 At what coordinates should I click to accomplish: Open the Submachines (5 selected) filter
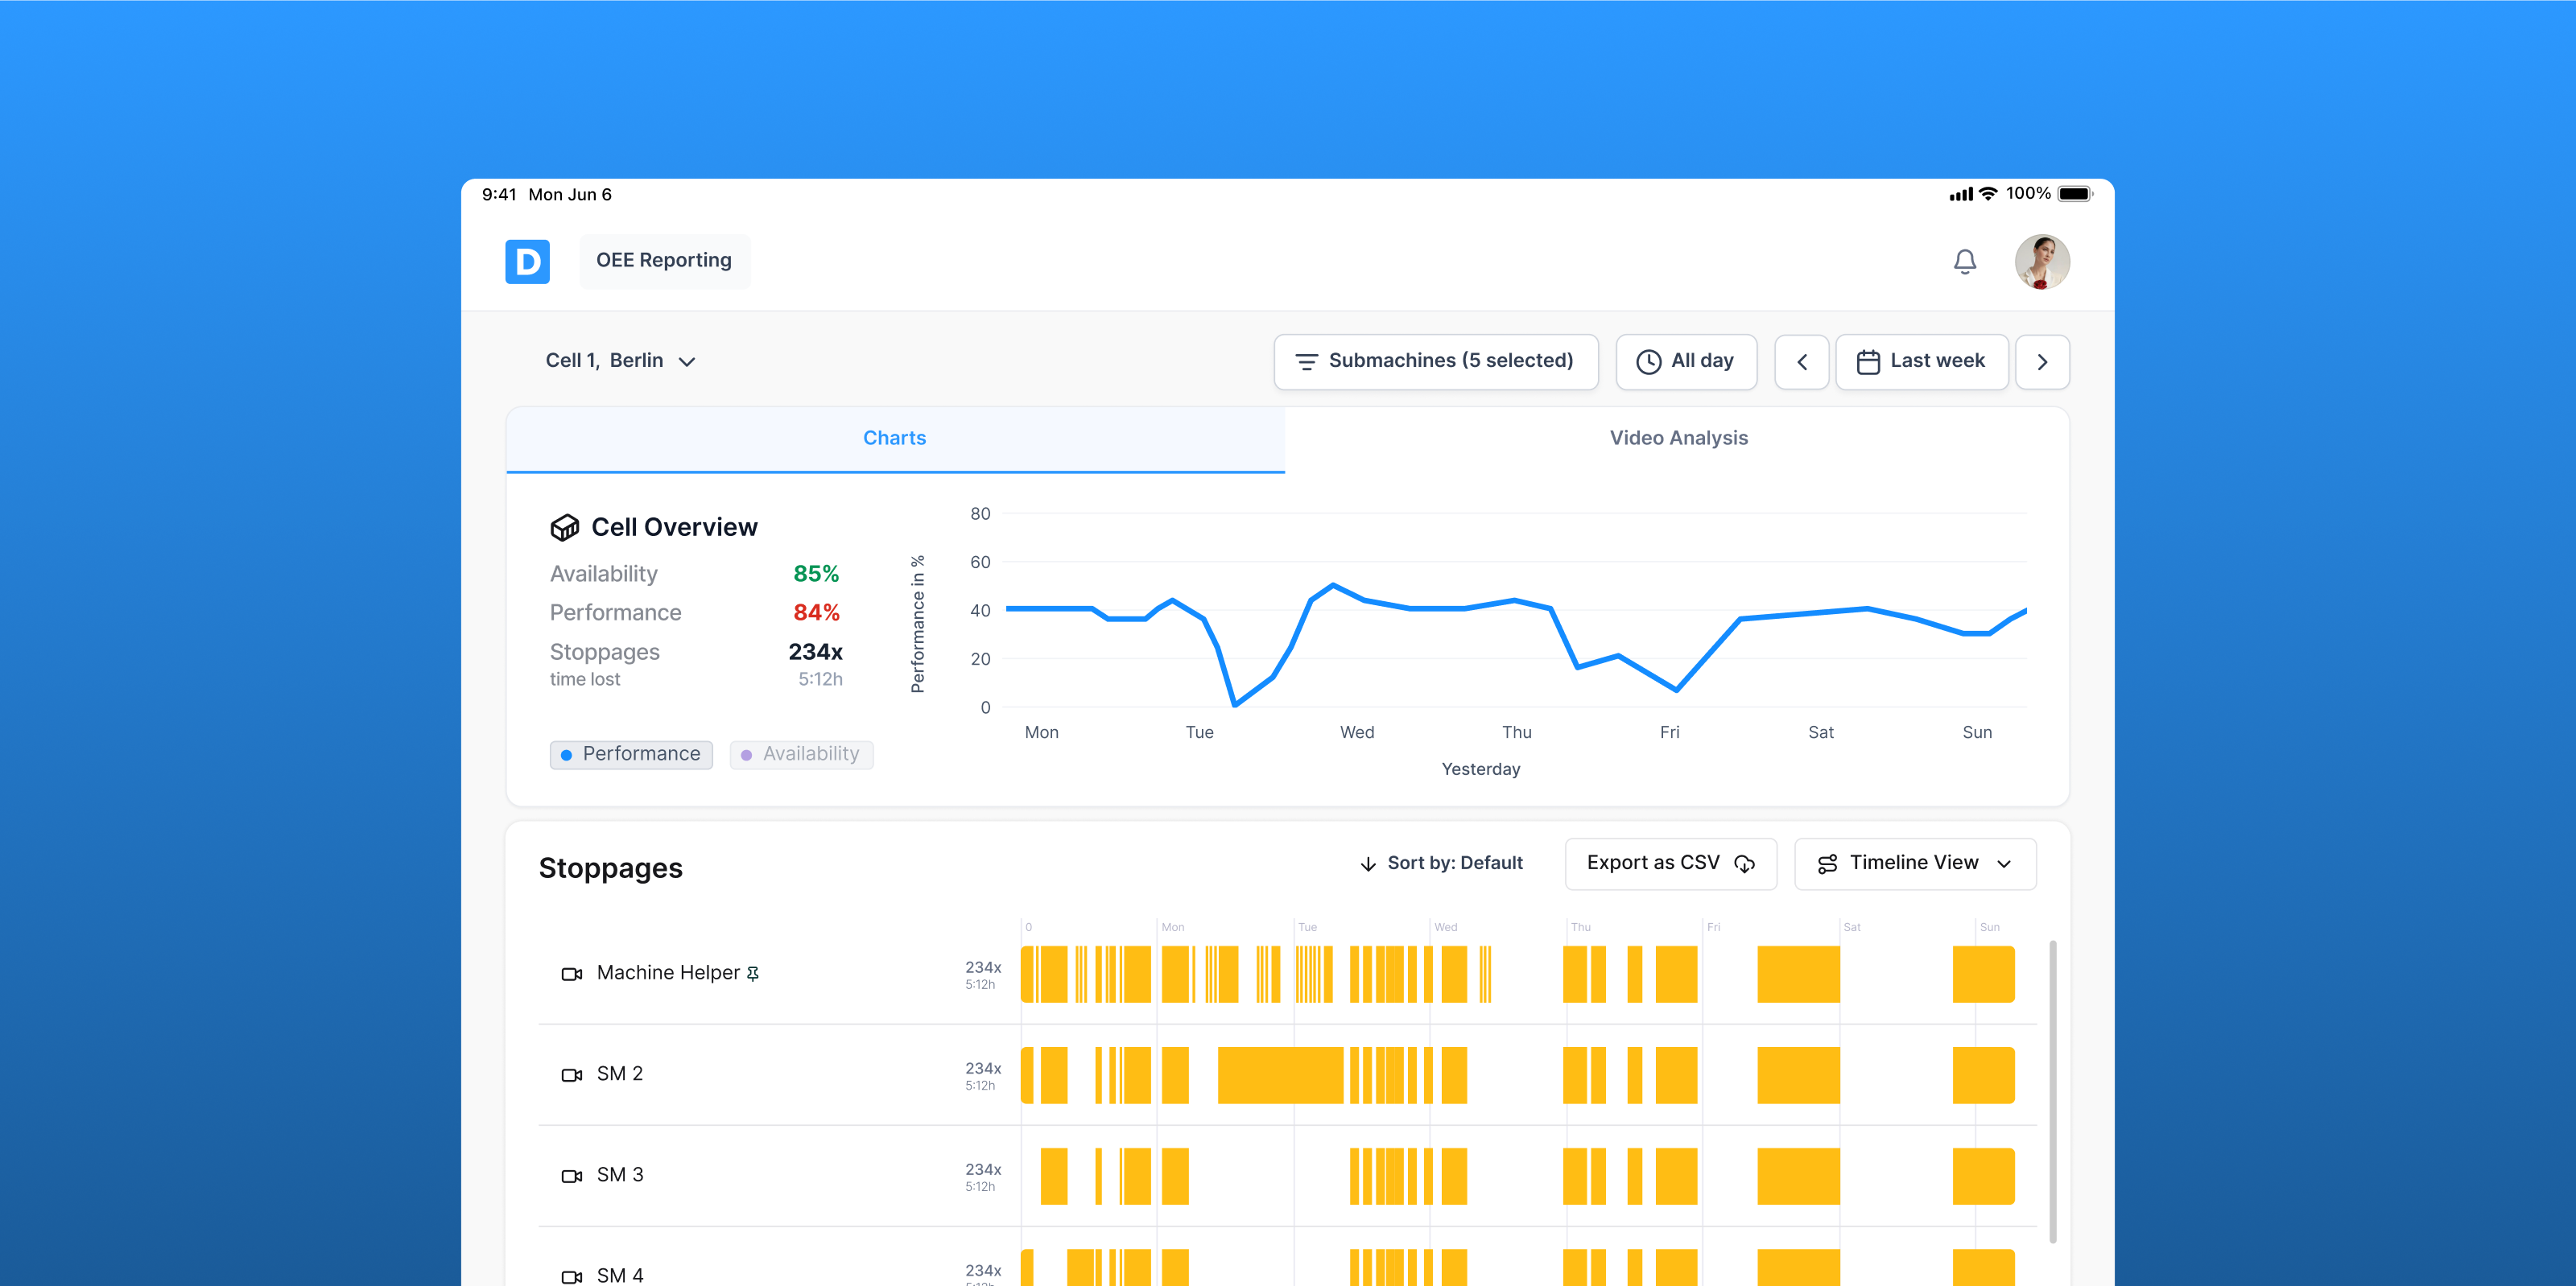pos(1435,361)
